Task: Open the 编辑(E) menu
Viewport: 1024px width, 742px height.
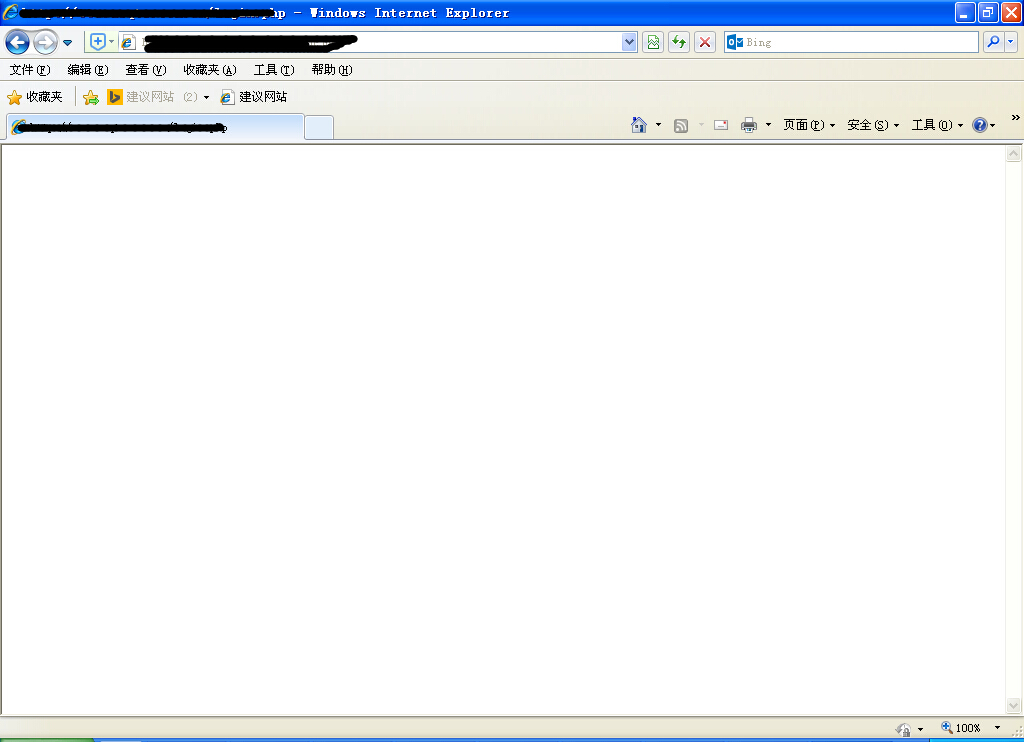Action: click(88, 70)
